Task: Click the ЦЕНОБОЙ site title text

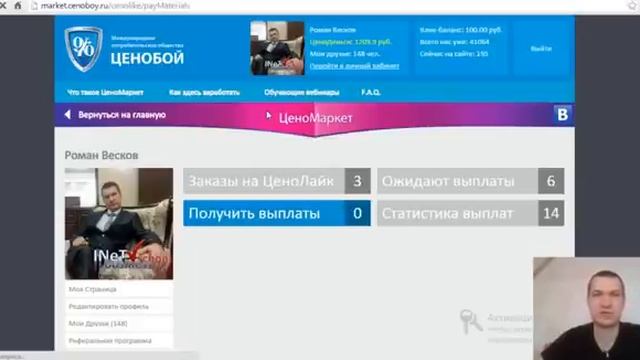Action: click(147, 58)
